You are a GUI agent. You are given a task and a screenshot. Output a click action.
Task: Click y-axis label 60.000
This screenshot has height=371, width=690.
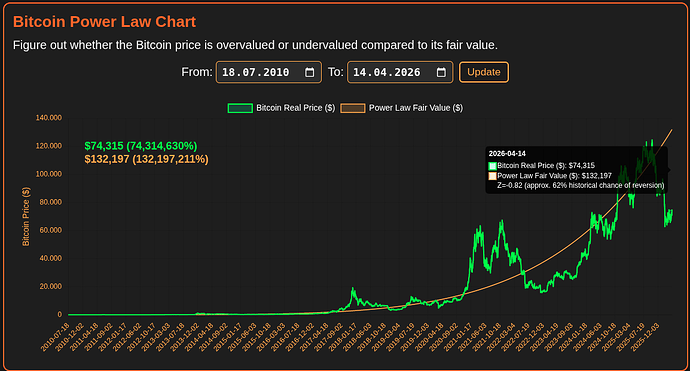(51, 230)
